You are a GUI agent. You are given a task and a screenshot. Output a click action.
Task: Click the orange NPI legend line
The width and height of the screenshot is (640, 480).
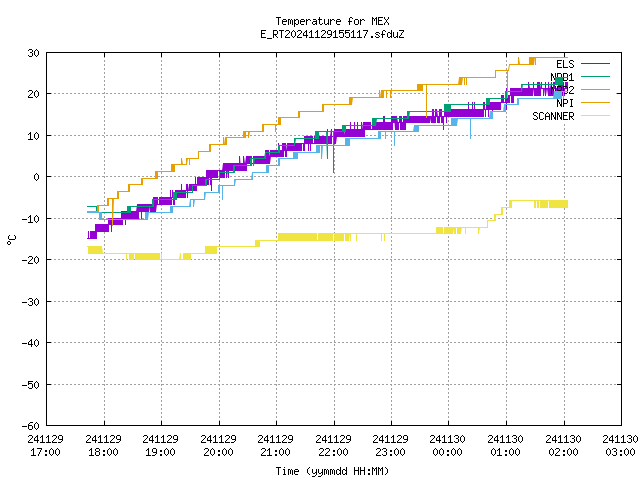[595, 102]
